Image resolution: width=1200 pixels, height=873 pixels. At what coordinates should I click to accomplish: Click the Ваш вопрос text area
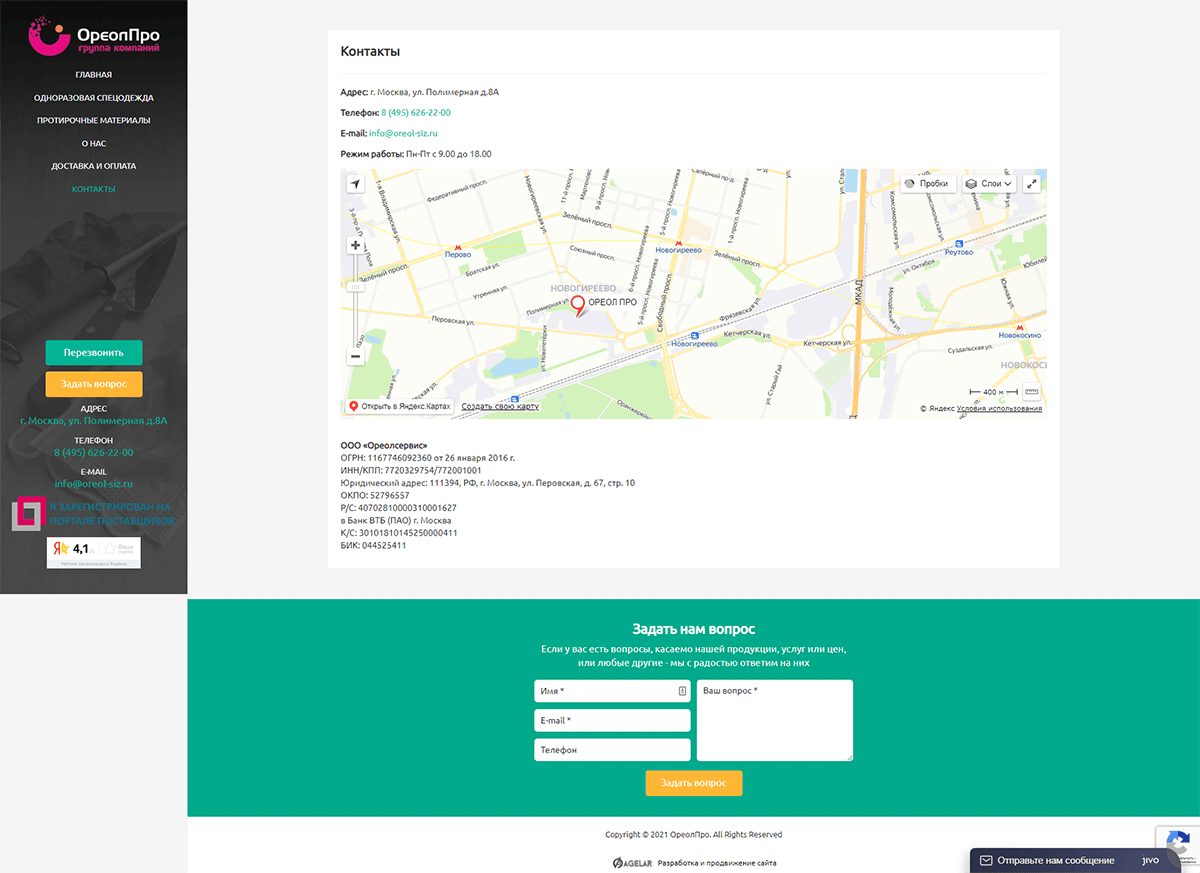[775, 721]
